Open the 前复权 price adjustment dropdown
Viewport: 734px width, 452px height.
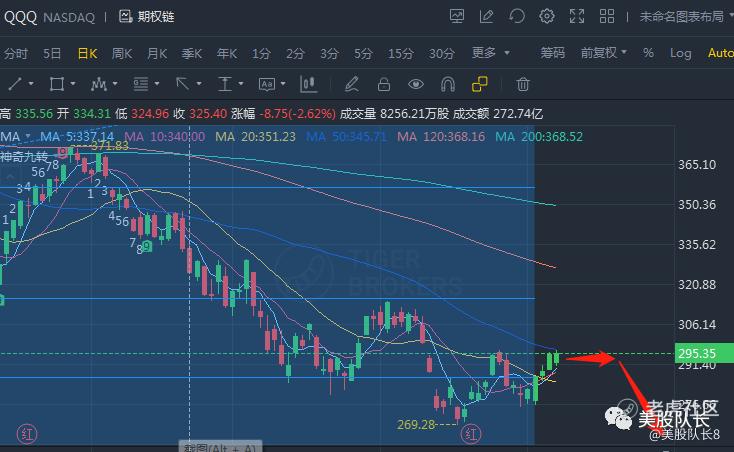coord(603,52)
